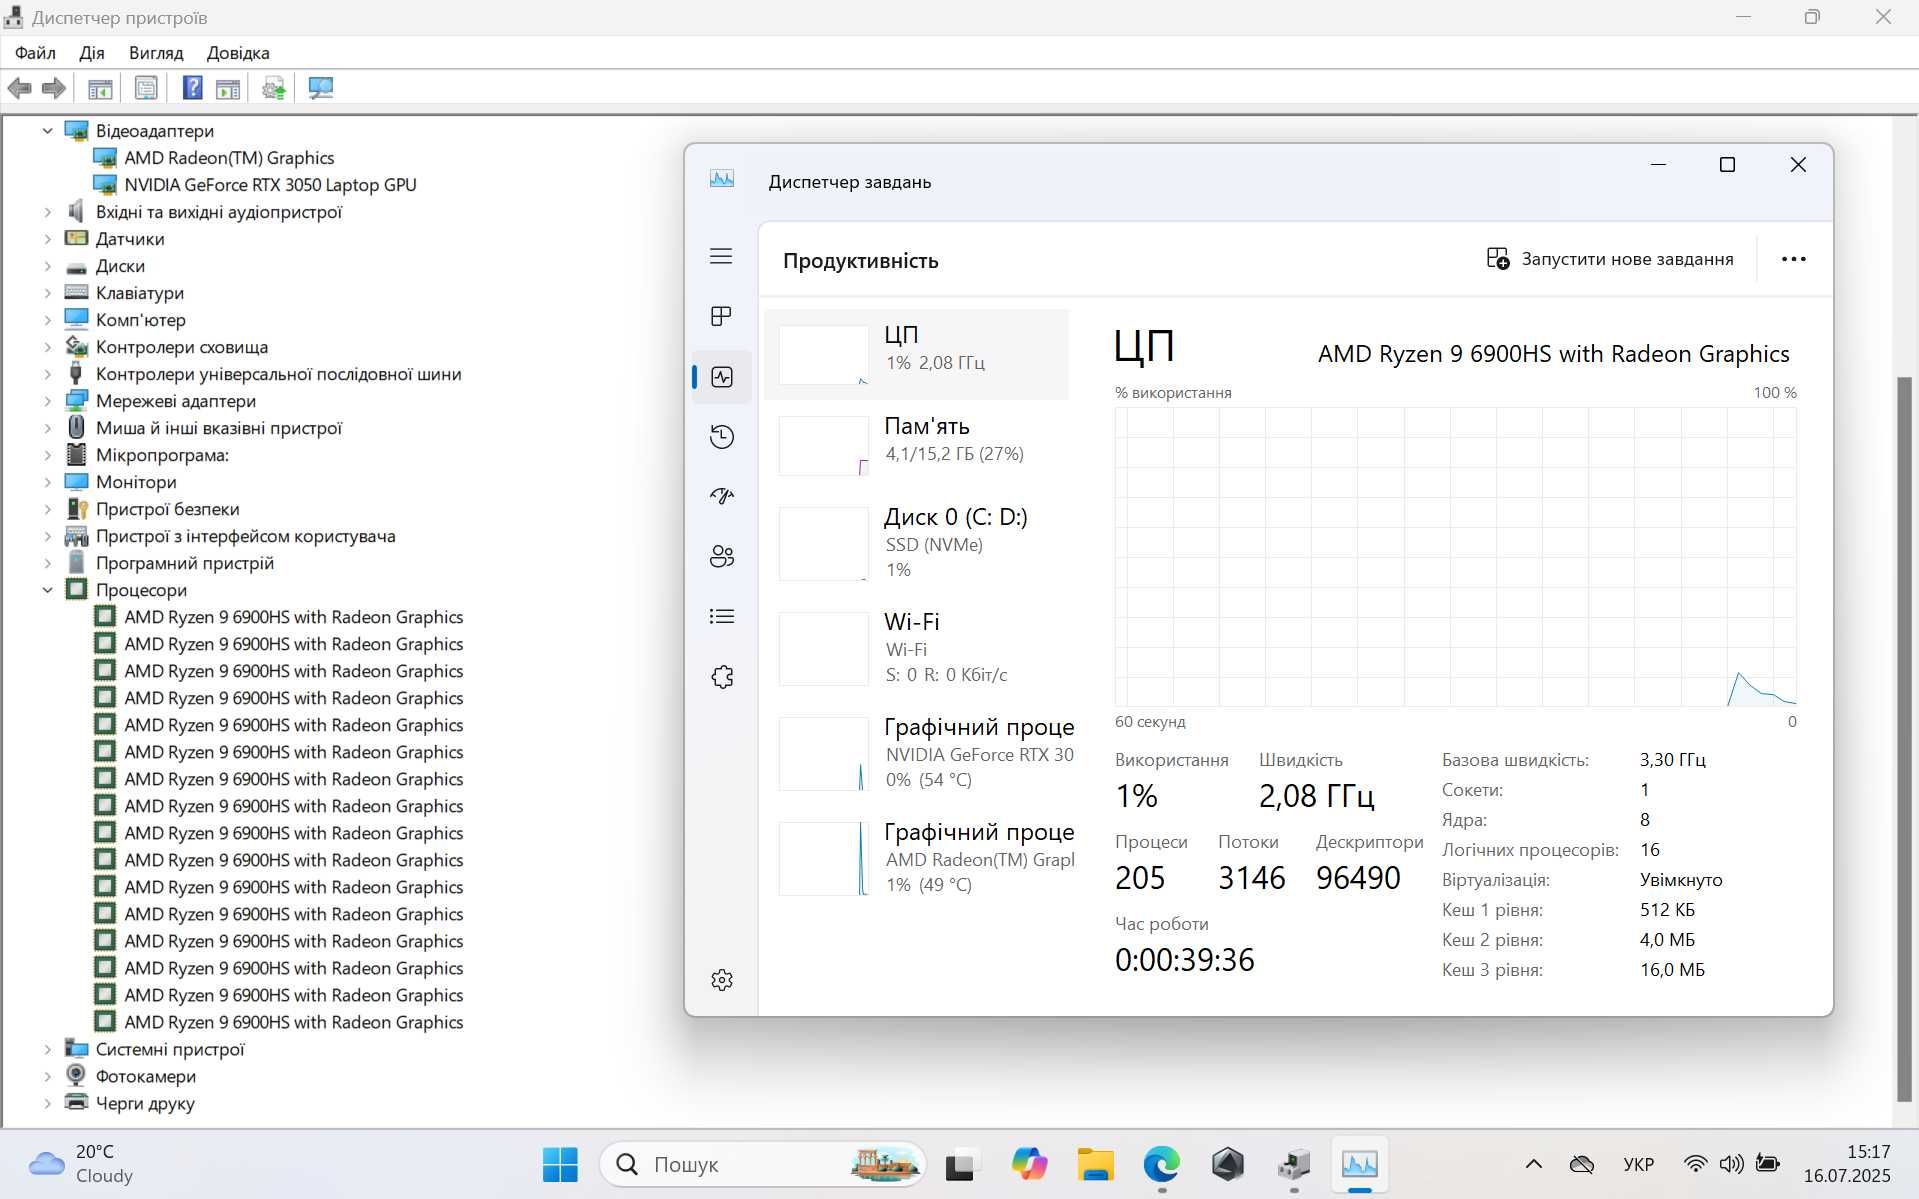Open Task Manager settings gear icon
1919x1199 pixels.
722,980
